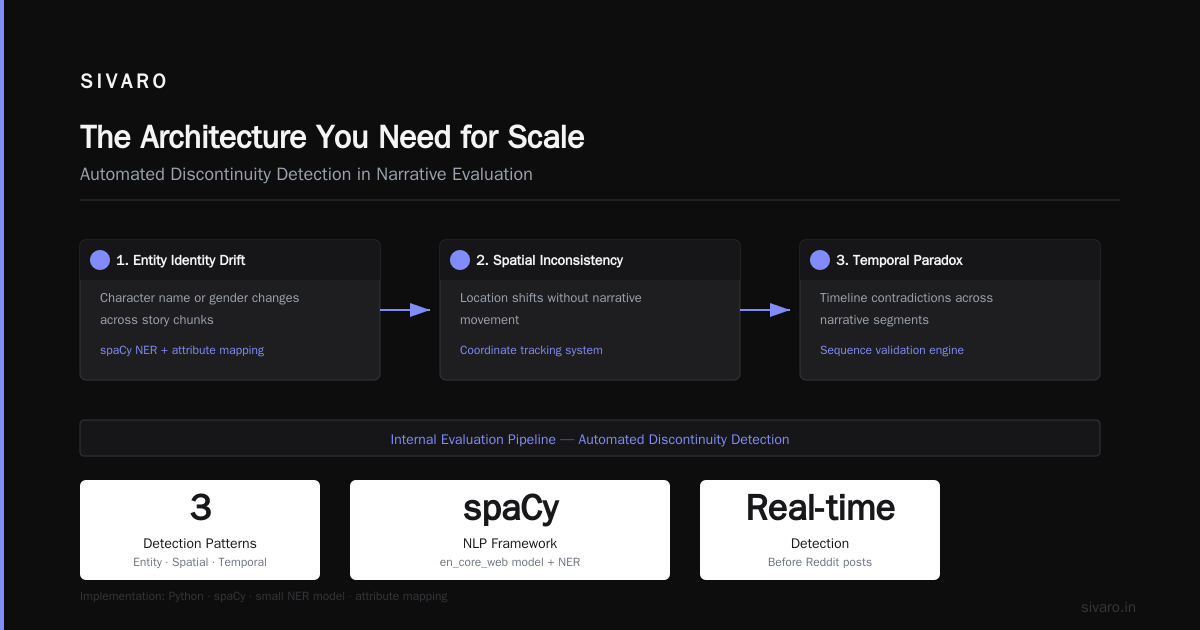Click the Internal Evaluation Pipeline banner
Viewport: 1200px width, 630px height.
pyautogui.click(x=590, y=438)
